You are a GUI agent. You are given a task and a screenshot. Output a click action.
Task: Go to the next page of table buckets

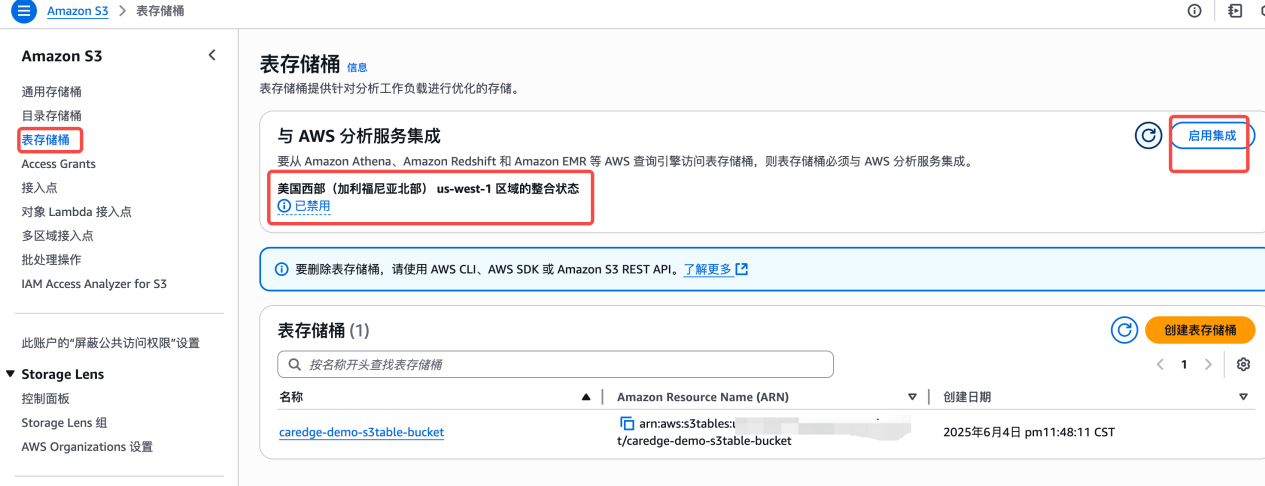point(1208,364)
